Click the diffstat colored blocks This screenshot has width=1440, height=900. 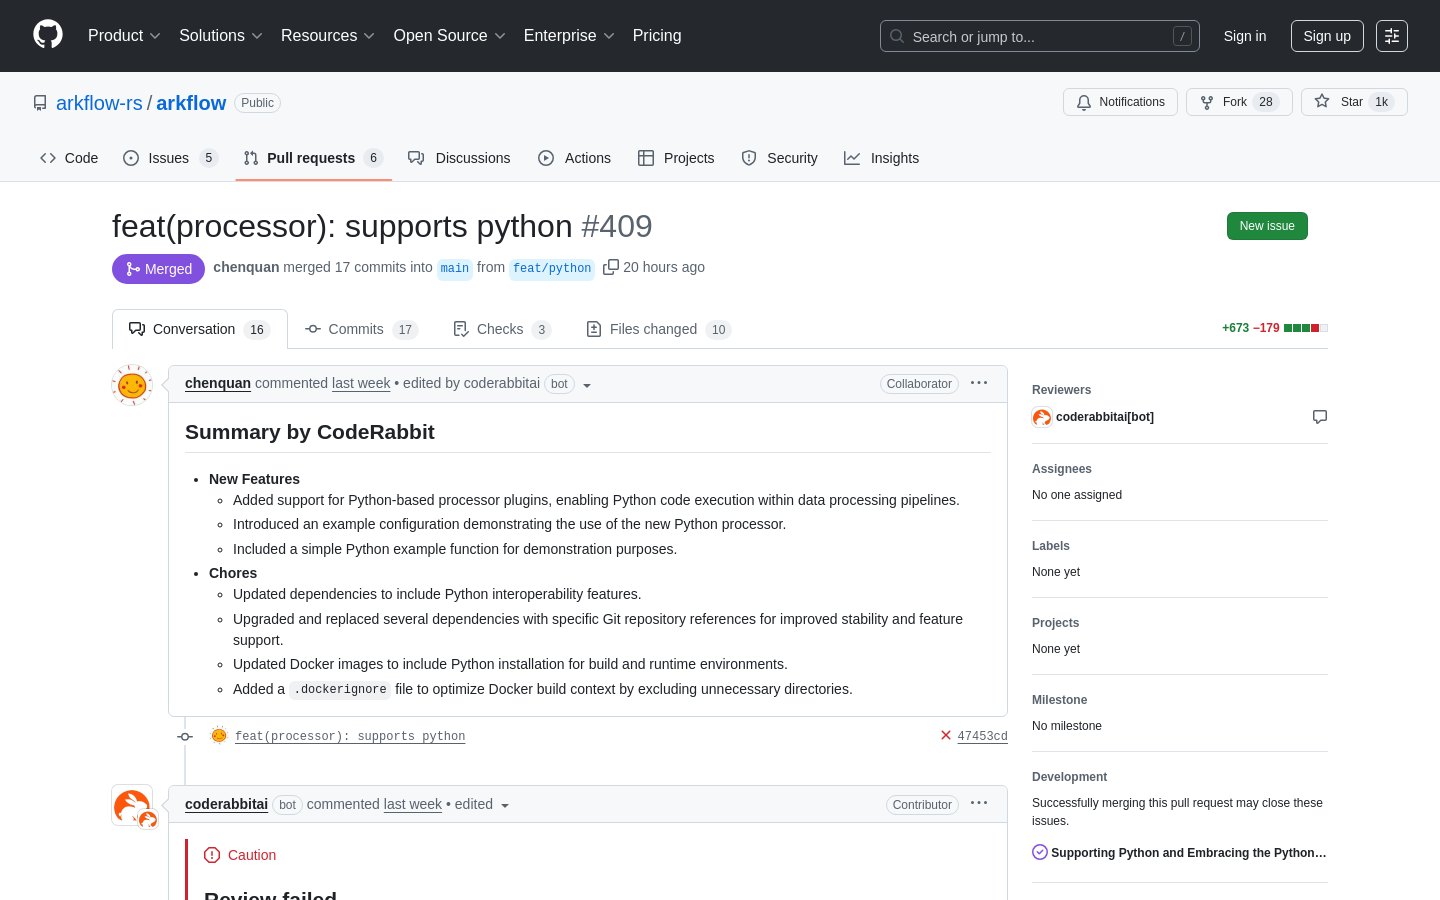[x=1306, y=328]
